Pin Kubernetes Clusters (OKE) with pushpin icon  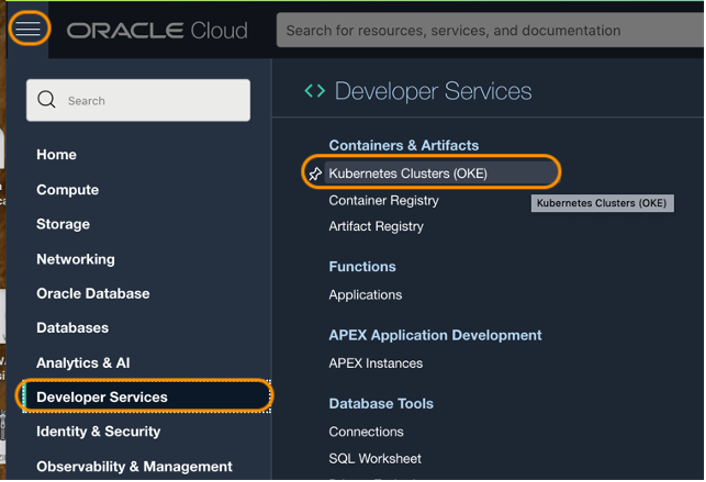[x=315, y=174]
